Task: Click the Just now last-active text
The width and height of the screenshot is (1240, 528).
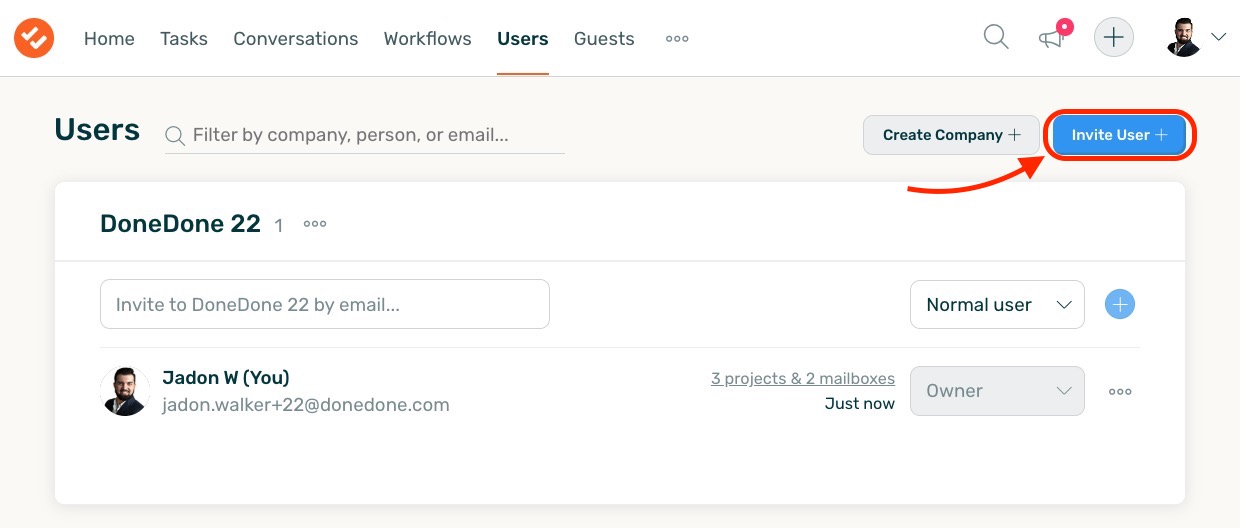Action: point(860,404)
